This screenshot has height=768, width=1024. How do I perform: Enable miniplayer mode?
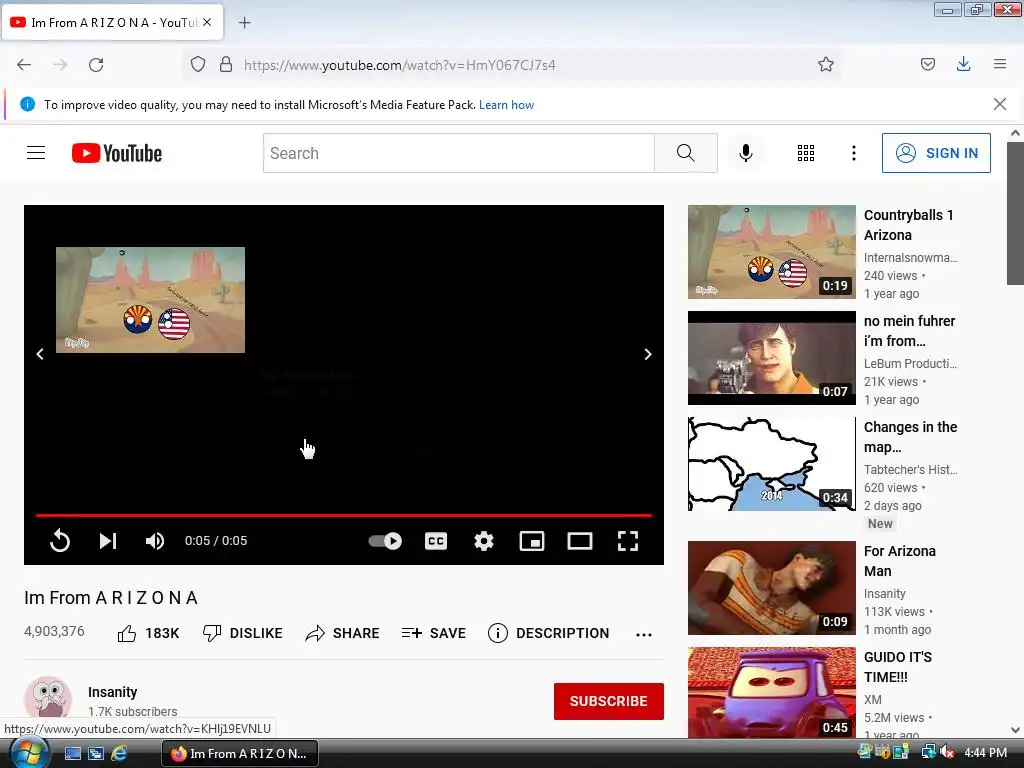[532, 541]
